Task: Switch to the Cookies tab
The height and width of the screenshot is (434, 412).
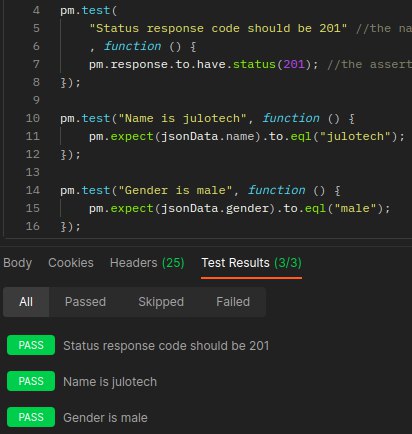Action: click(71, 263)
